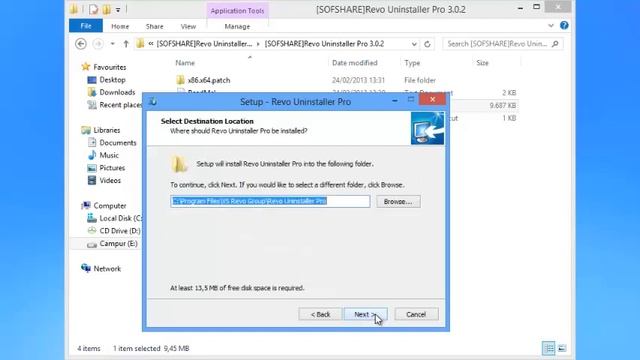
Task: Cancel the Revo Uninstaller setup
Action: pyautogui.click(x=416, y=314)
